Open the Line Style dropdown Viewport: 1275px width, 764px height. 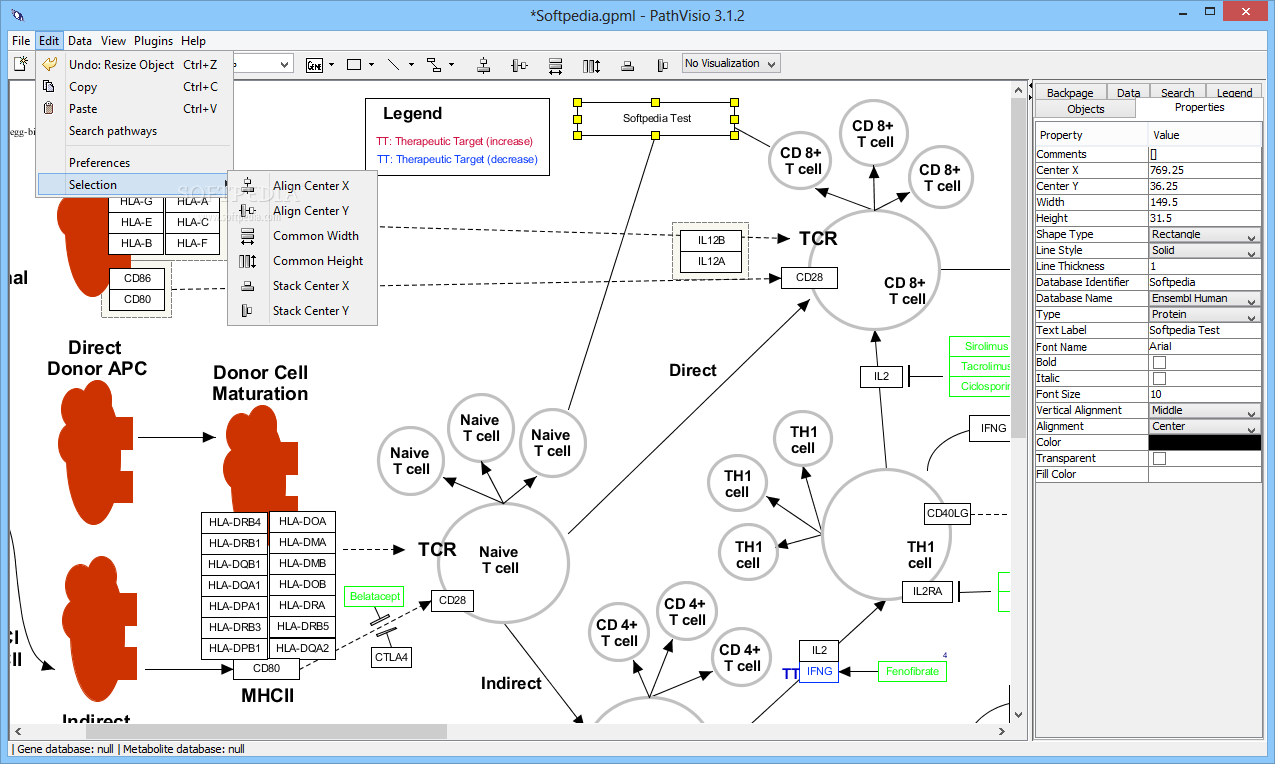[1204, 250]
